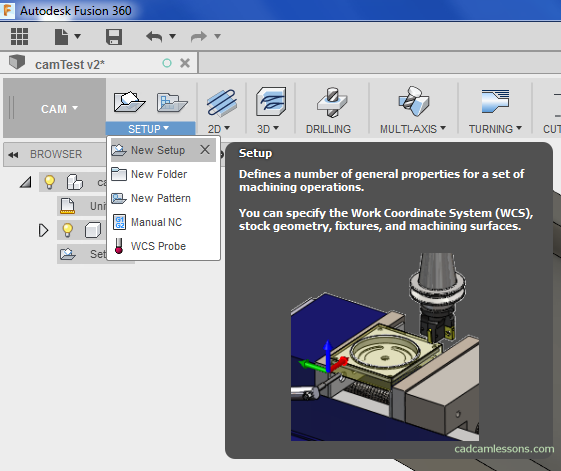Open the redo history dropdown arrow
This screenshot has height=471, width=561.
(x=217, y=36)
